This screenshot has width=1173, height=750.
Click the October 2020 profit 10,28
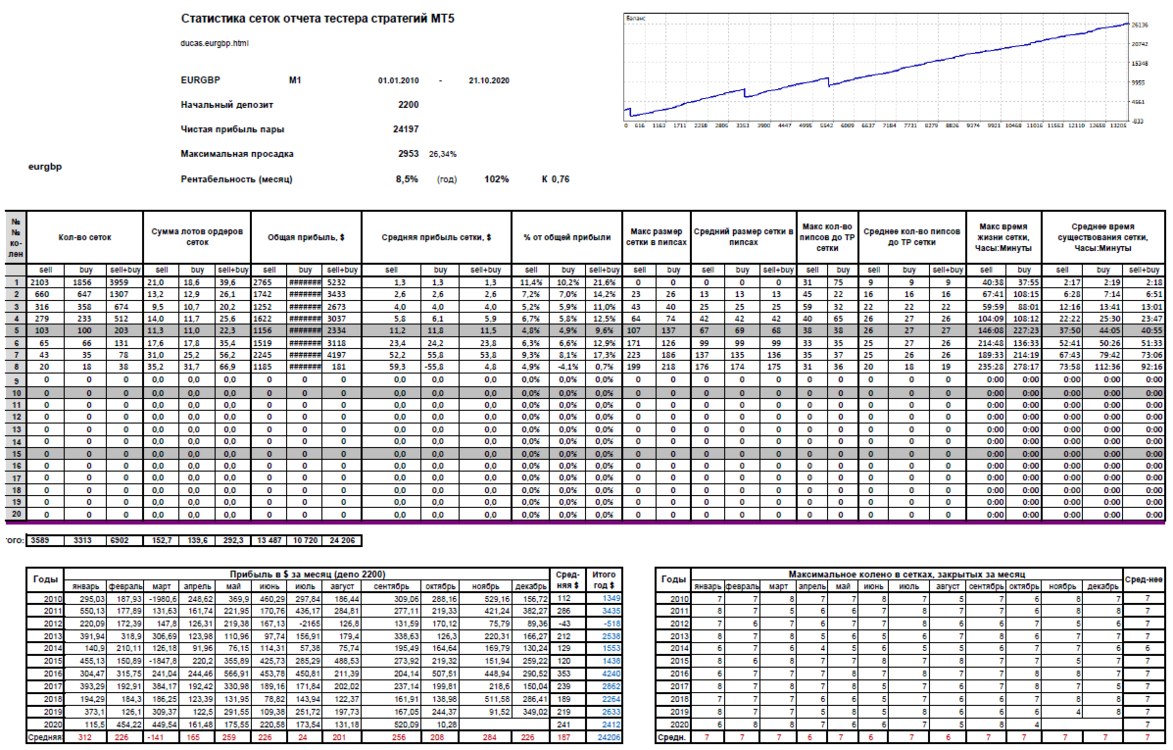[444, 724]
